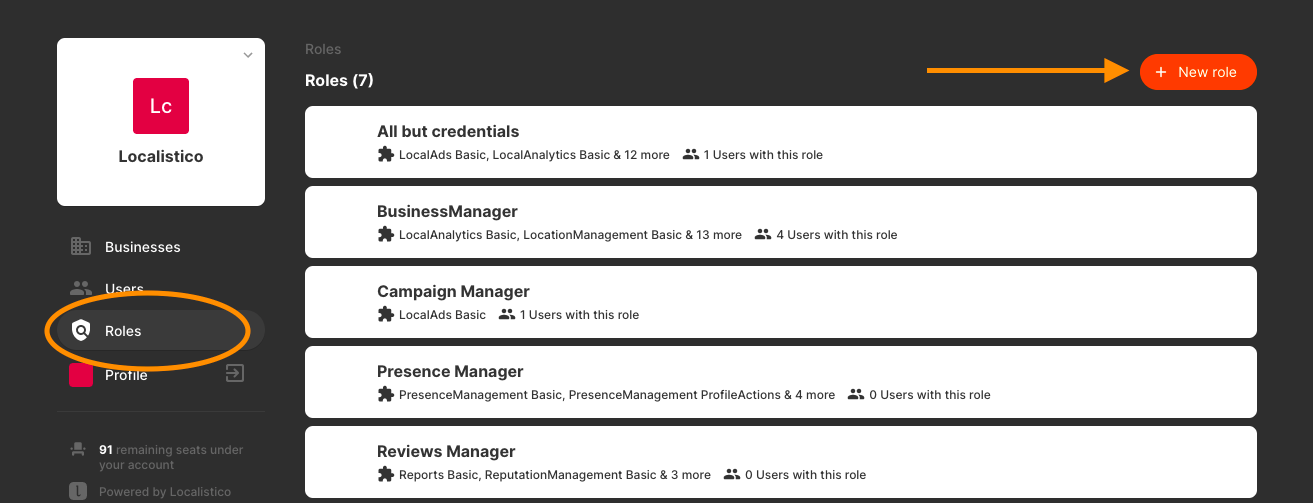Click the Roles breadcrumb at top
Image resolution: width=1313 pixels, height=503 pixels.
tap(323, 49)
